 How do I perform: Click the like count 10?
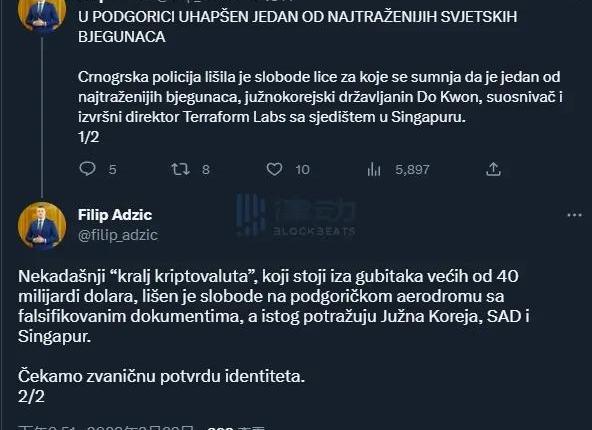302,170
